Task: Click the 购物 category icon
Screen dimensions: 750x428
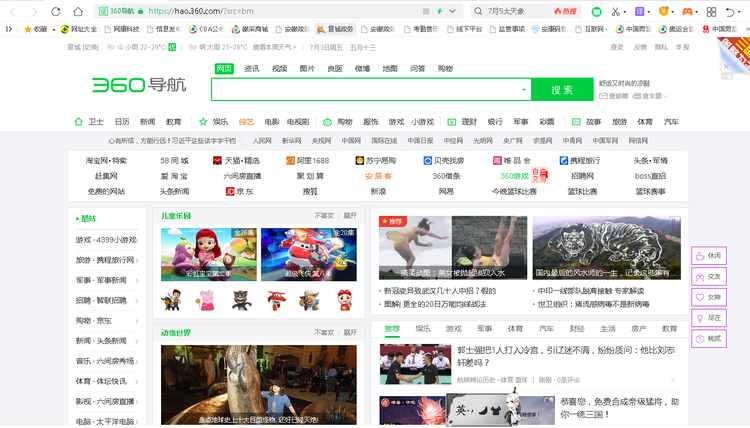Action: 327,122
